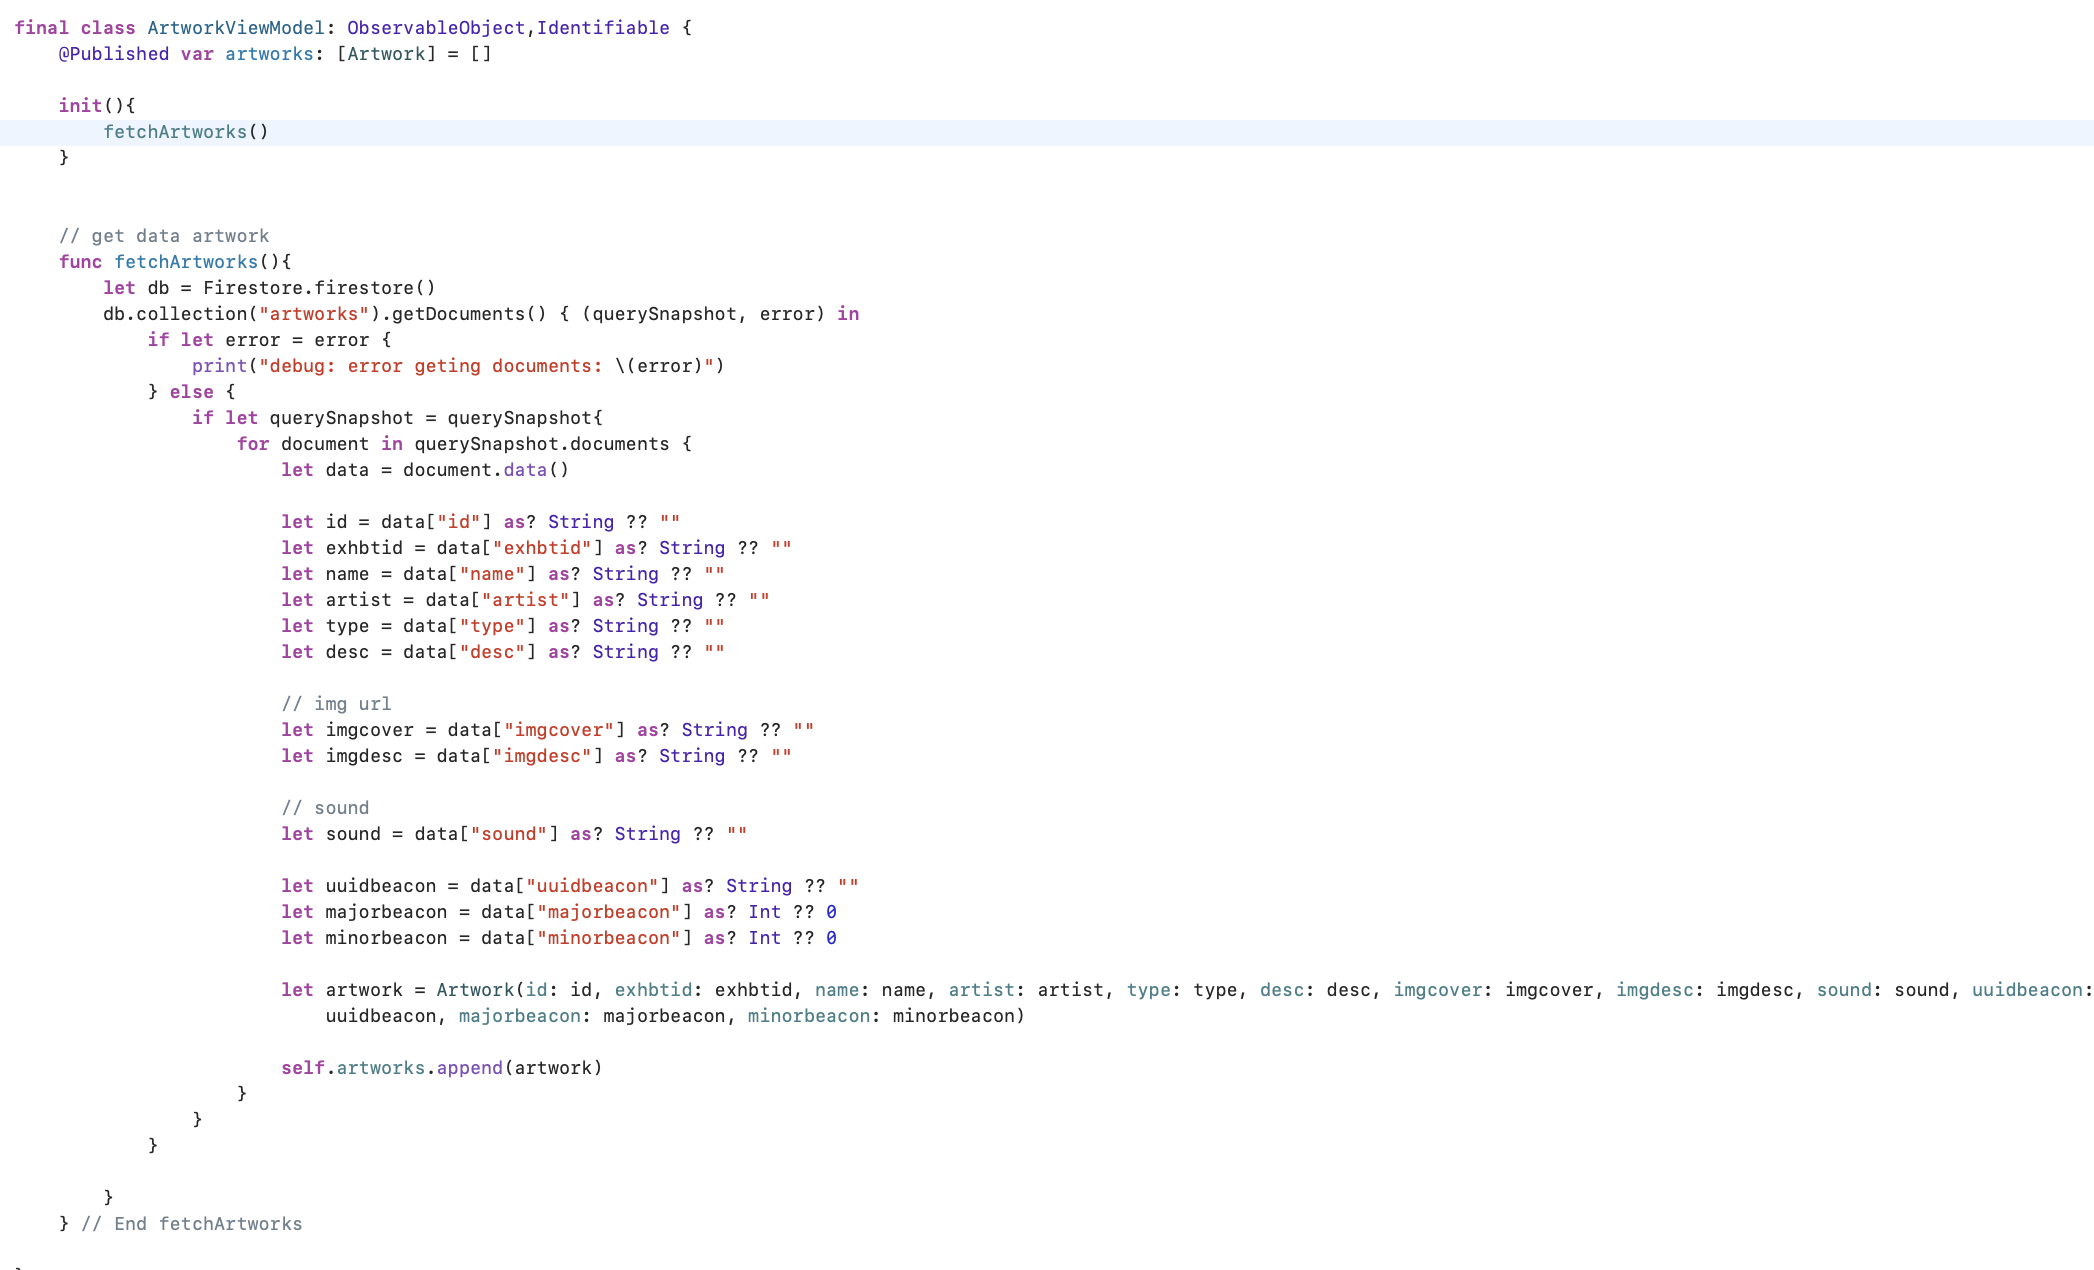
Task: Click the '// End fetchArtworks' comment
Action: [191, 1224]
